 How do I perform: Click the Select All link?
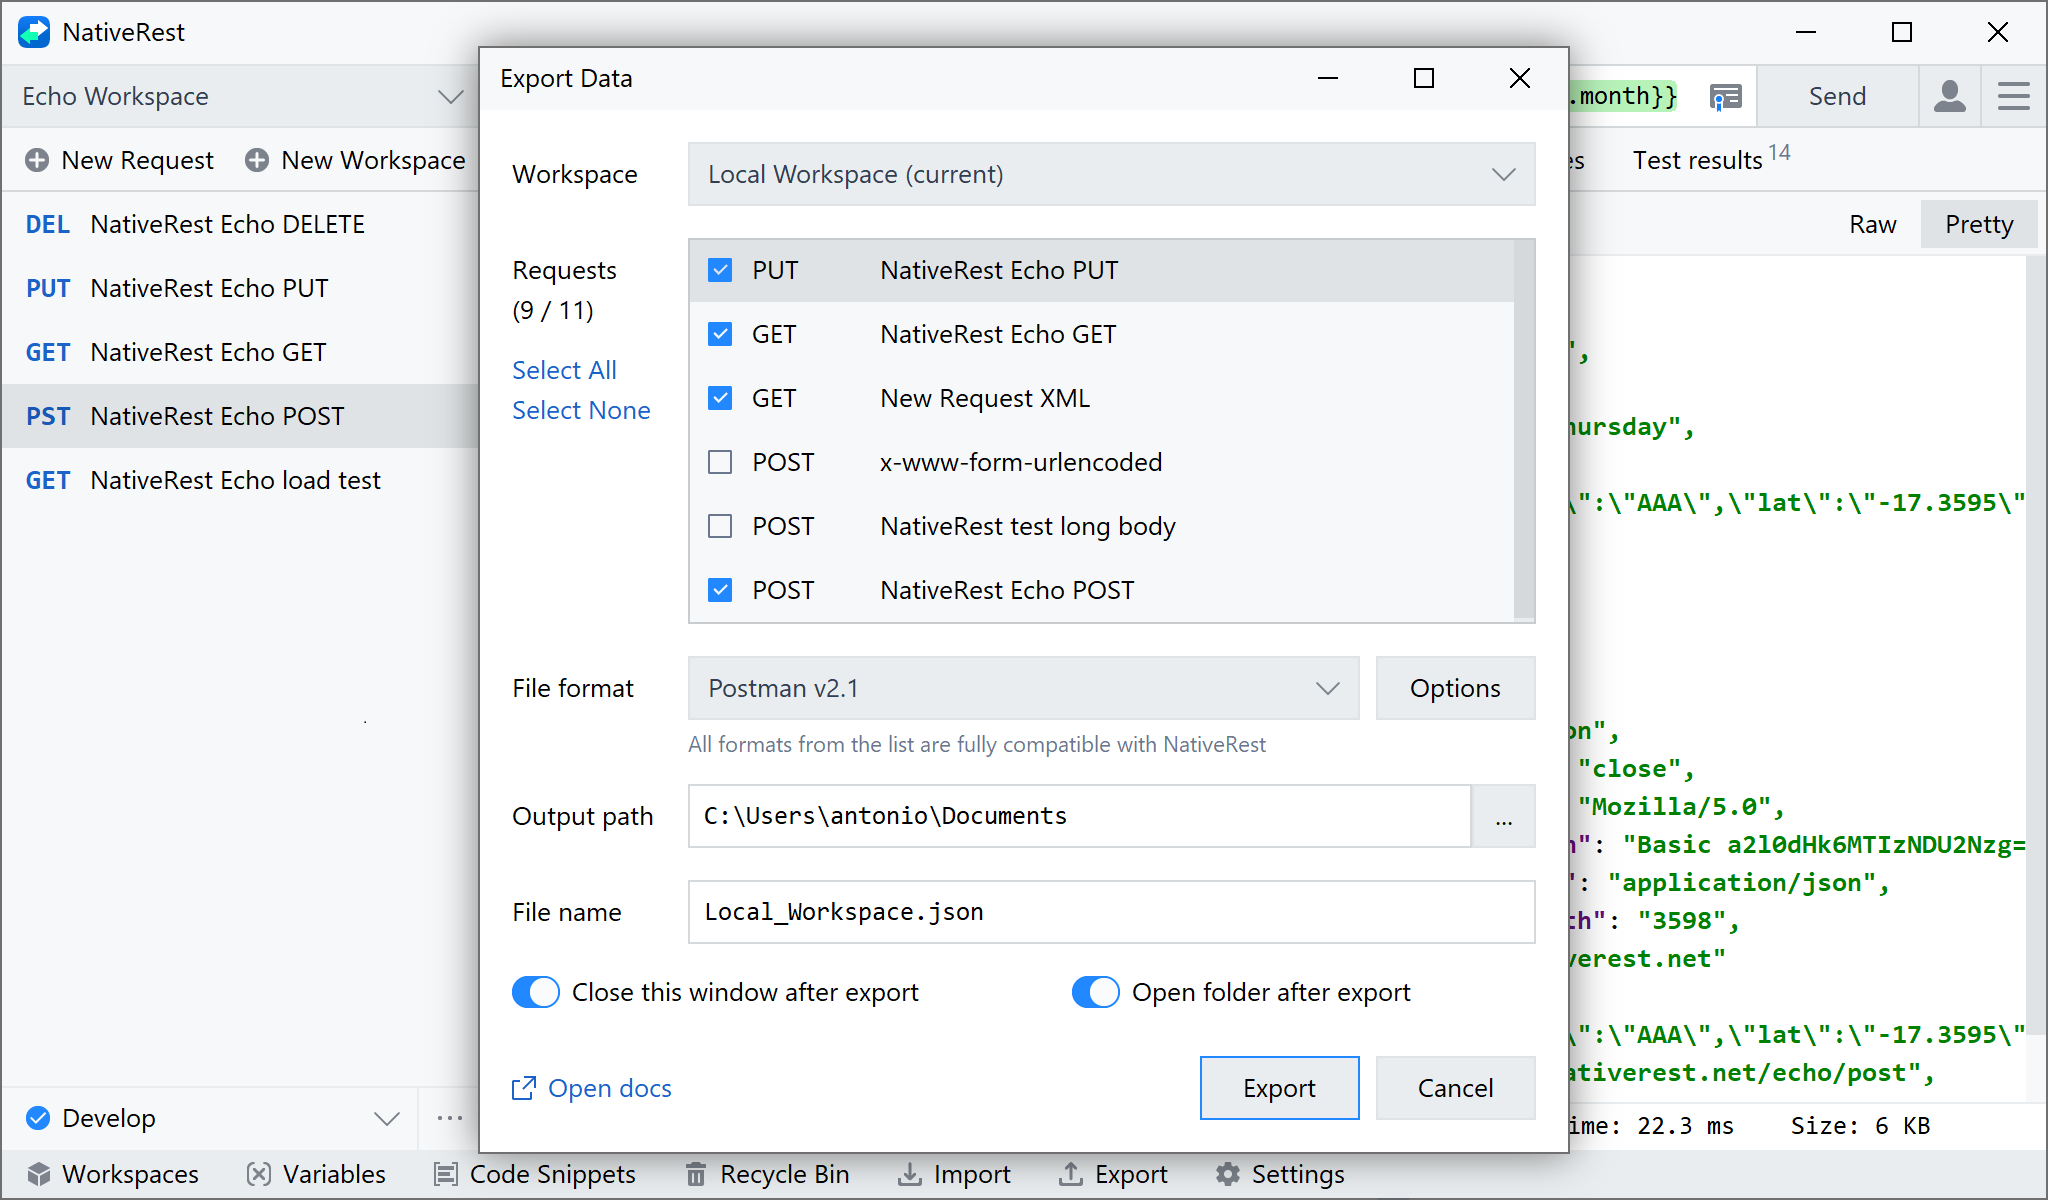pos(564,370)
